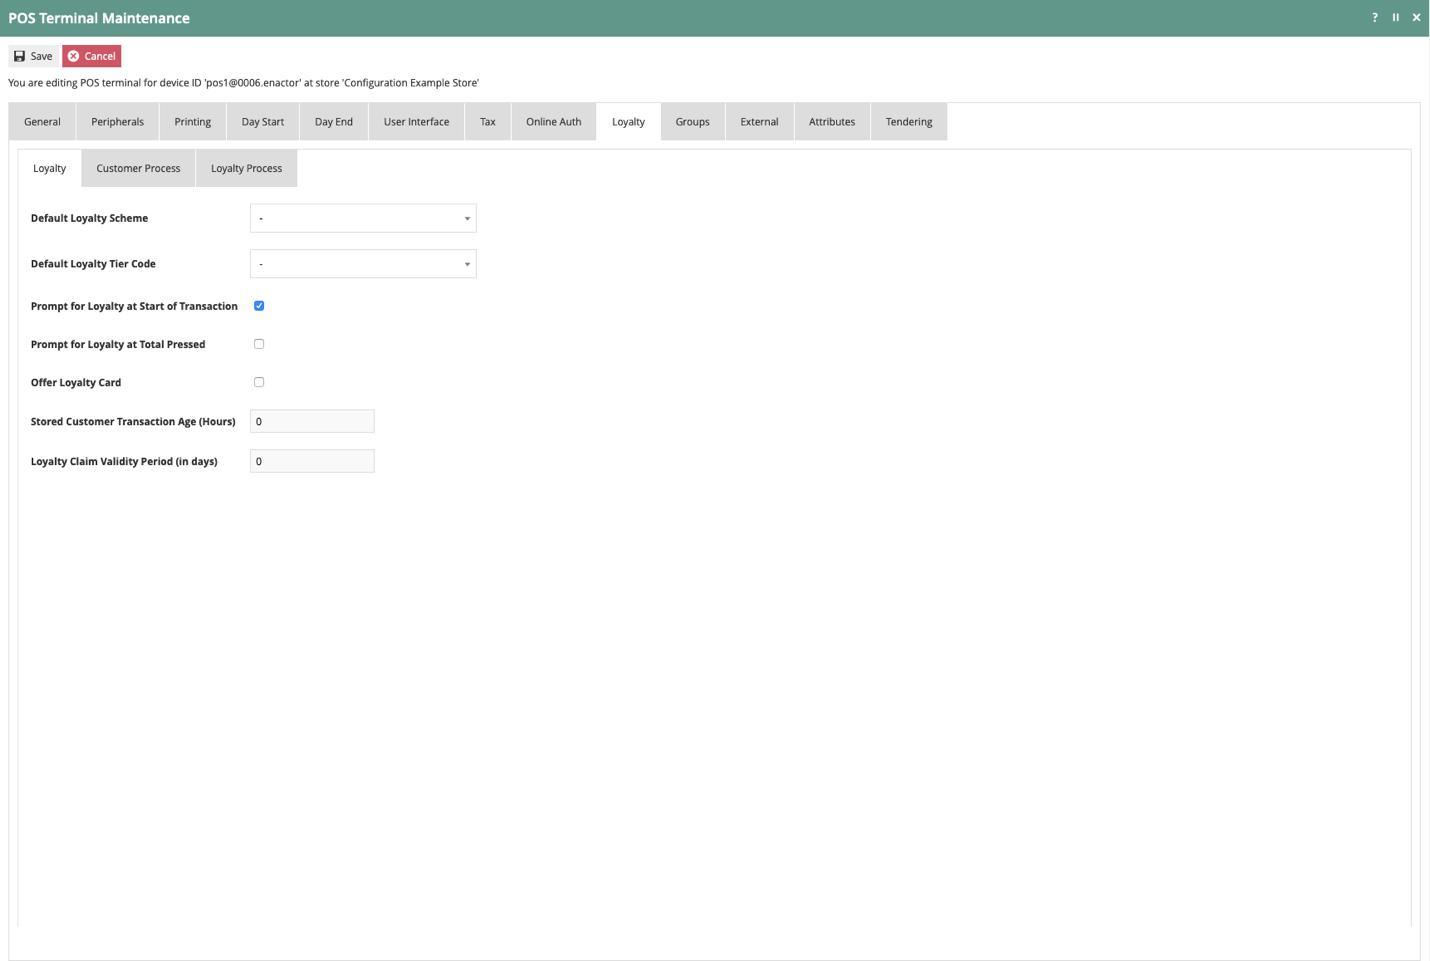Close the POS Terminal Maintenance window
This screenshot has width=1430, height=961.
[1416, 17]
